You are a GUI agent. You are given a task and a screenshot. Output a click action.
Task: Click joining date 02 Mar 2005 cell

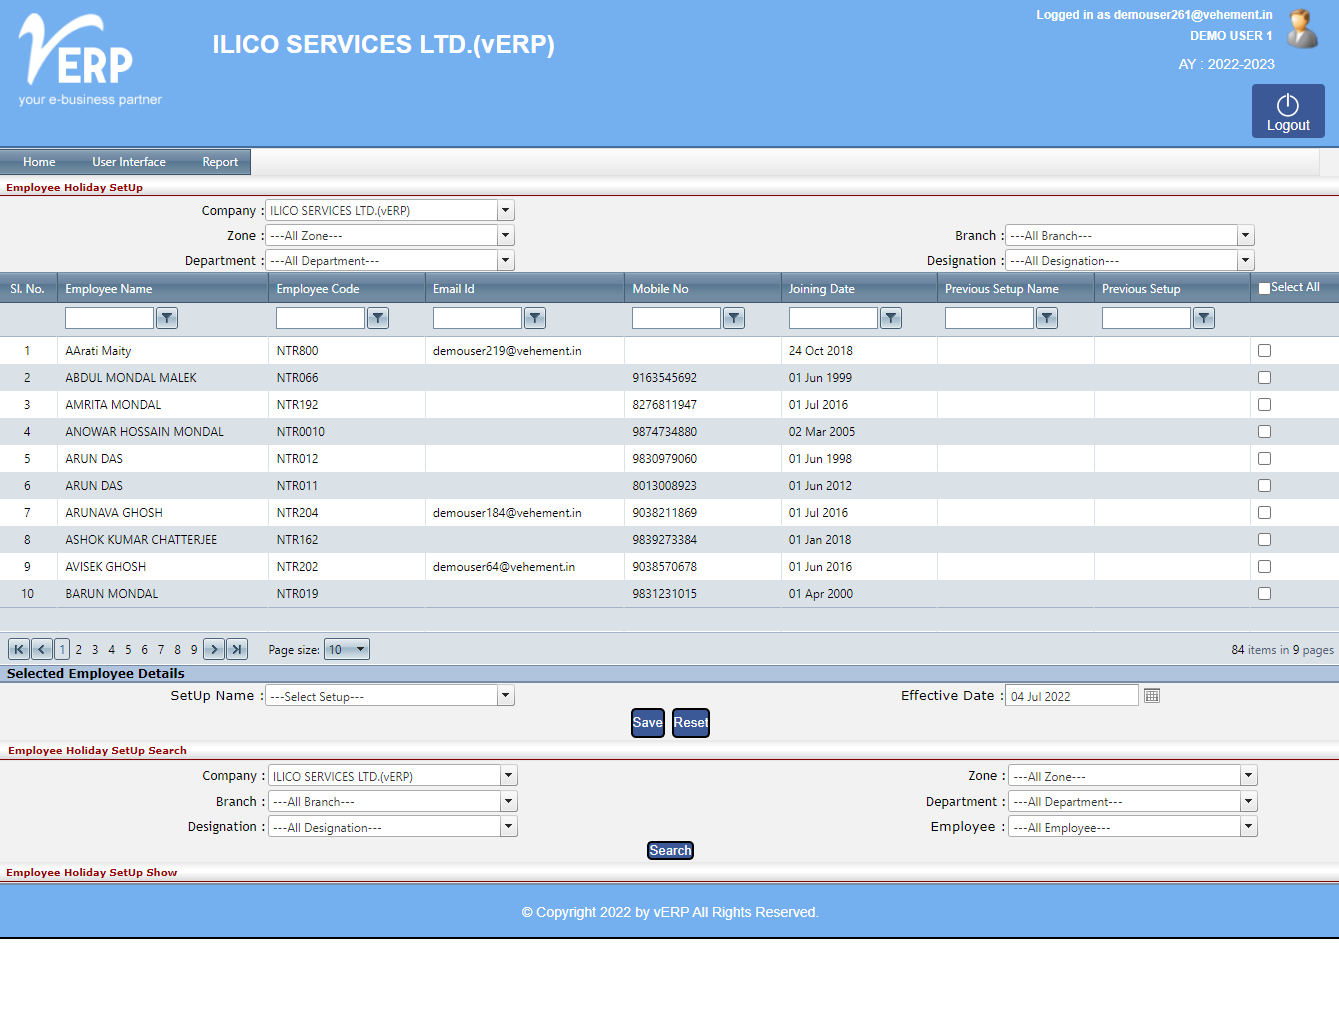click(x=822, y=432)
